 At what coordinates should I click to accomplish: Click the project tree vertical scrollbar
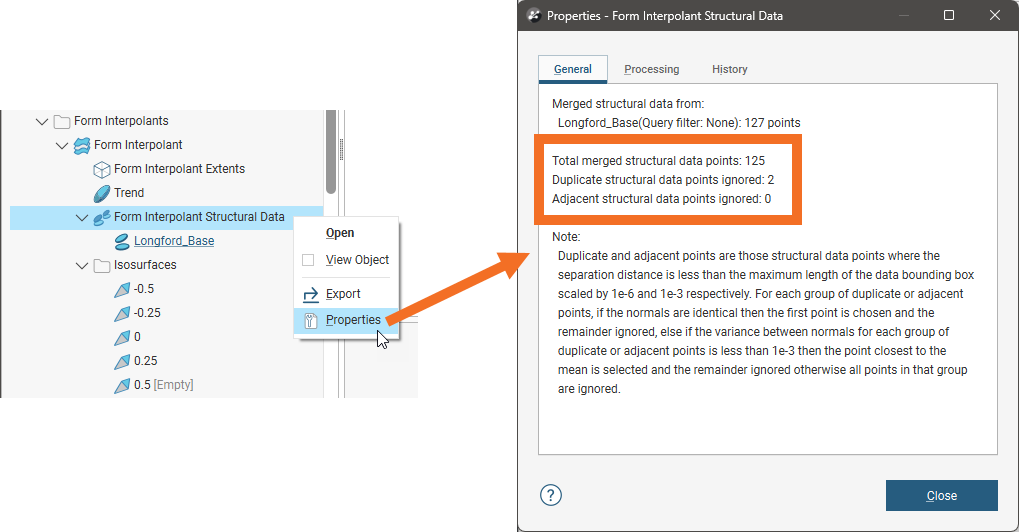(x=331, y=152)
